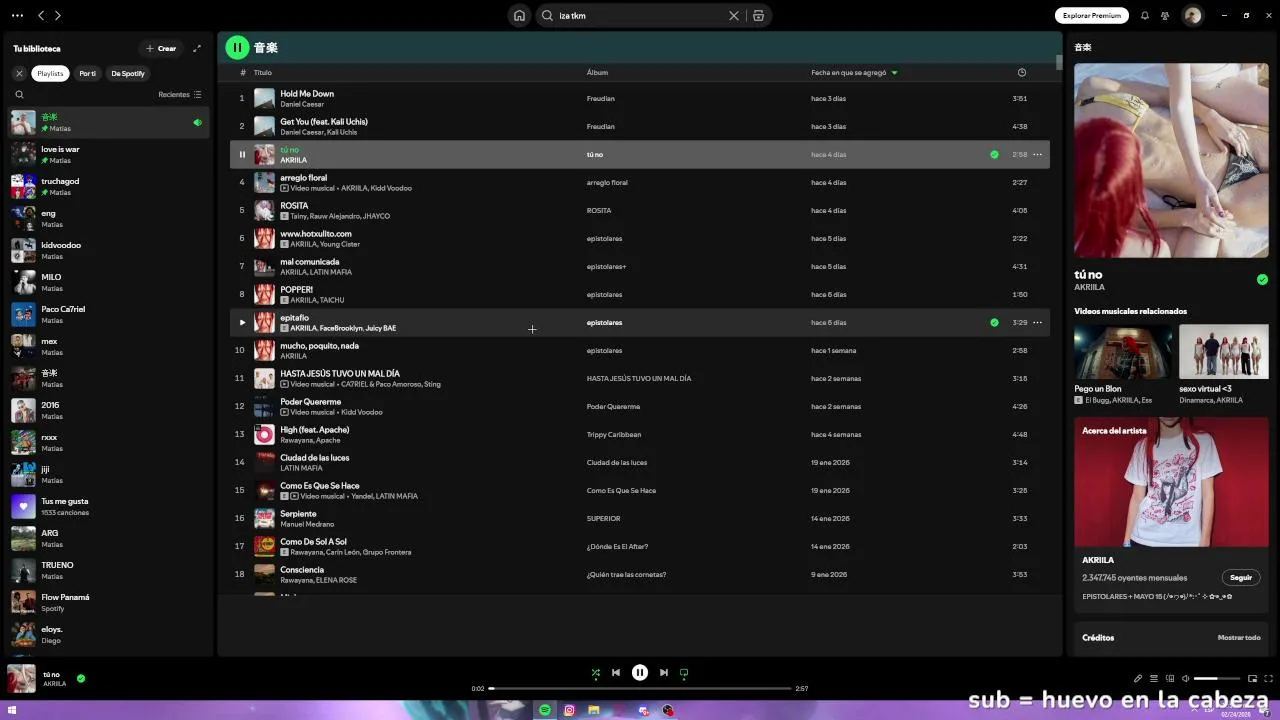Open the "sexo virtual <3" related video

click(1224, 363)
